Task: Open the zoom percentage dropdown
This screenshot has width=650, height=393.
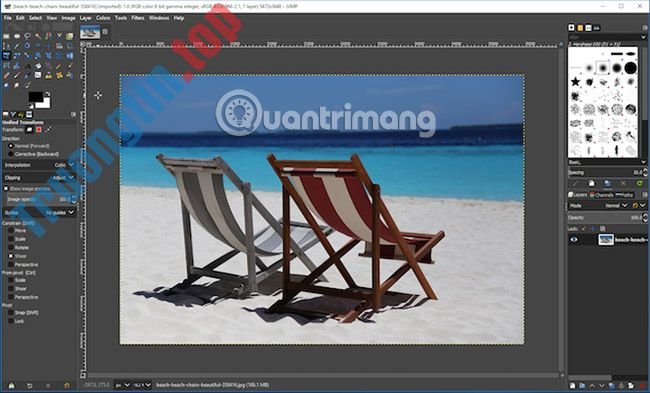Action: [142, 385]
